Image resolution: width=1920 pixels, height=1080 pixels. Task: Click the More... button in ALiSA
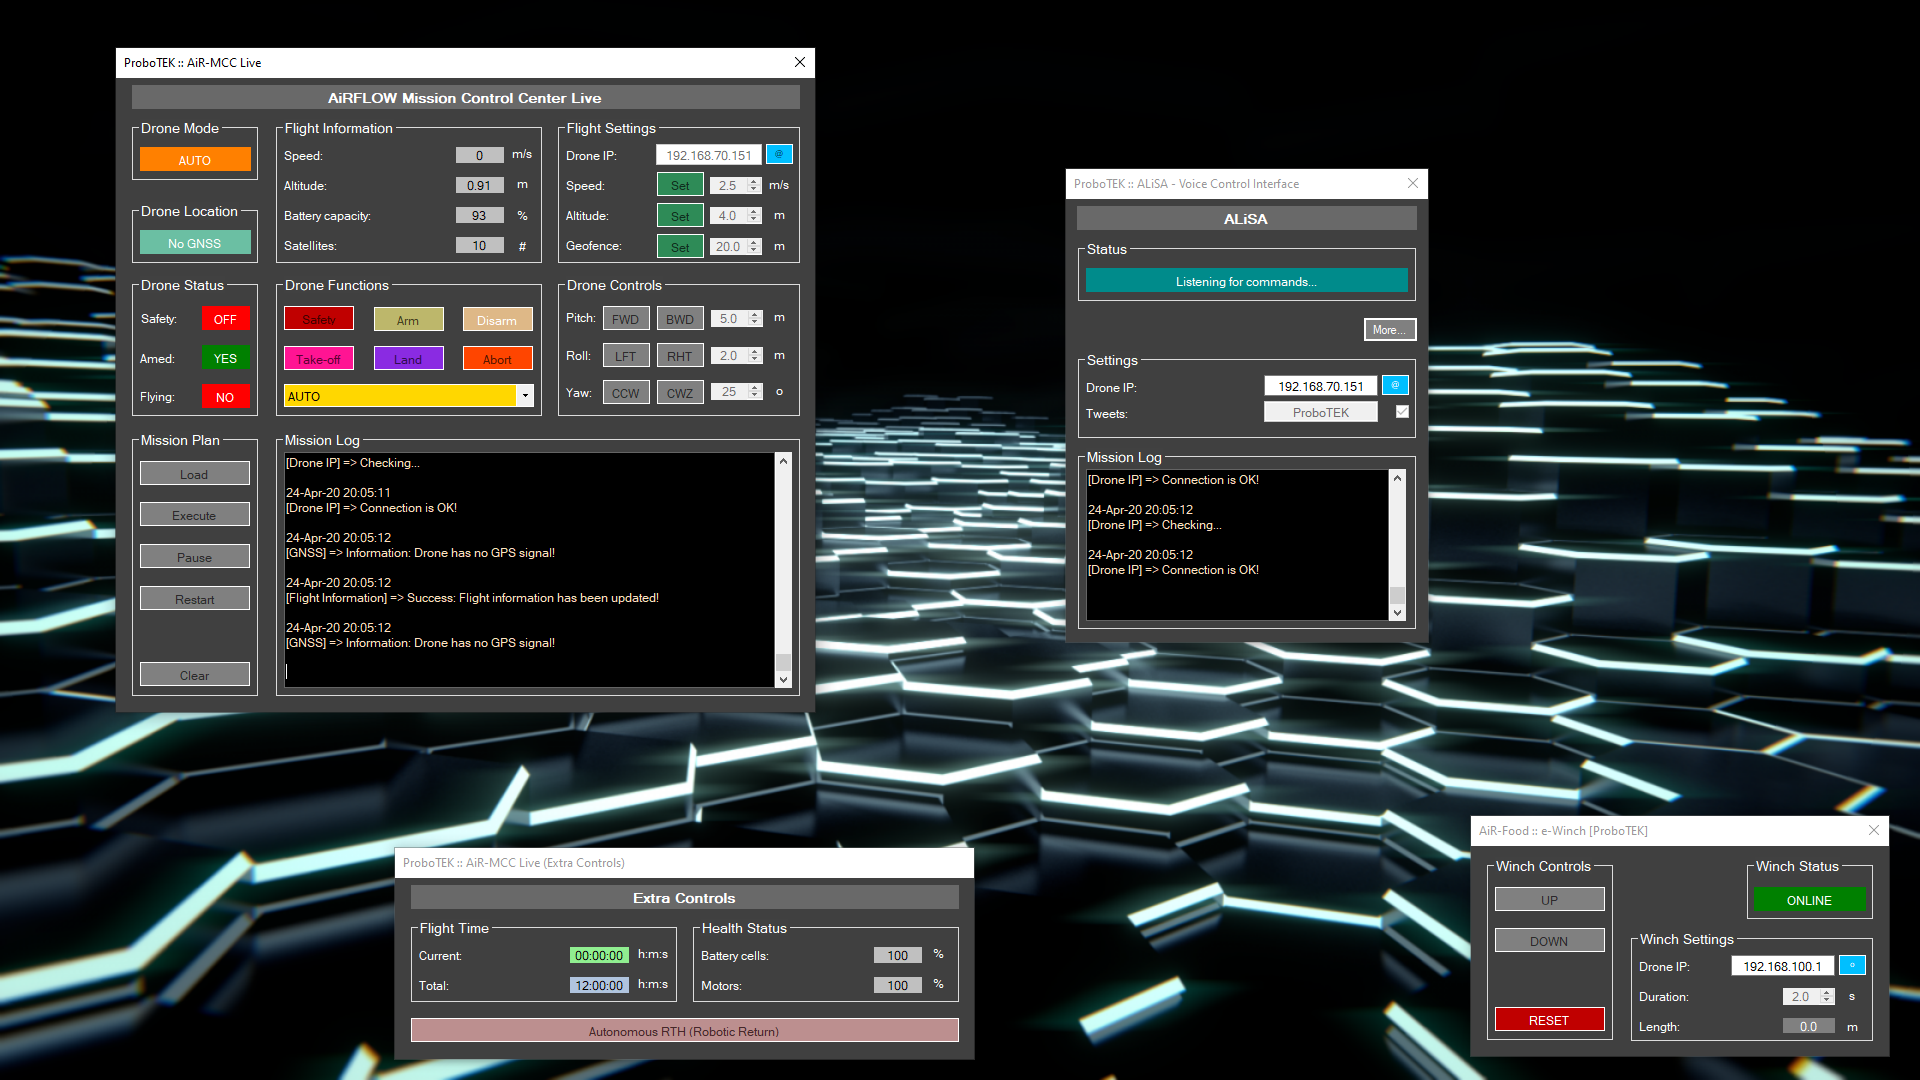tap(1389, 330)
